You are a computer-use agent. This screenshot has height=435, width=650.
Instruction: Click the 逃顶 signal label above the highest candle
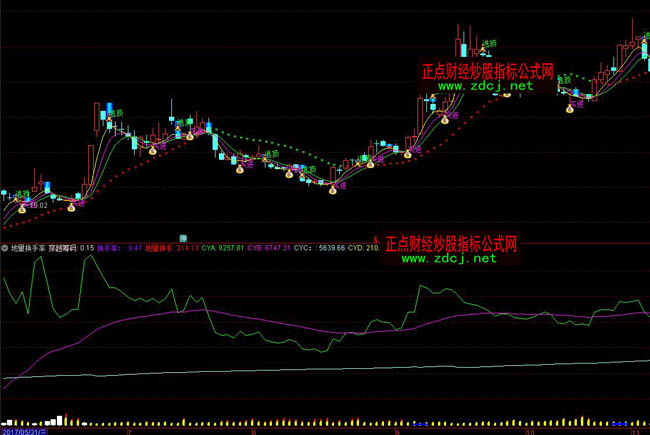click(x=489, y=44)
